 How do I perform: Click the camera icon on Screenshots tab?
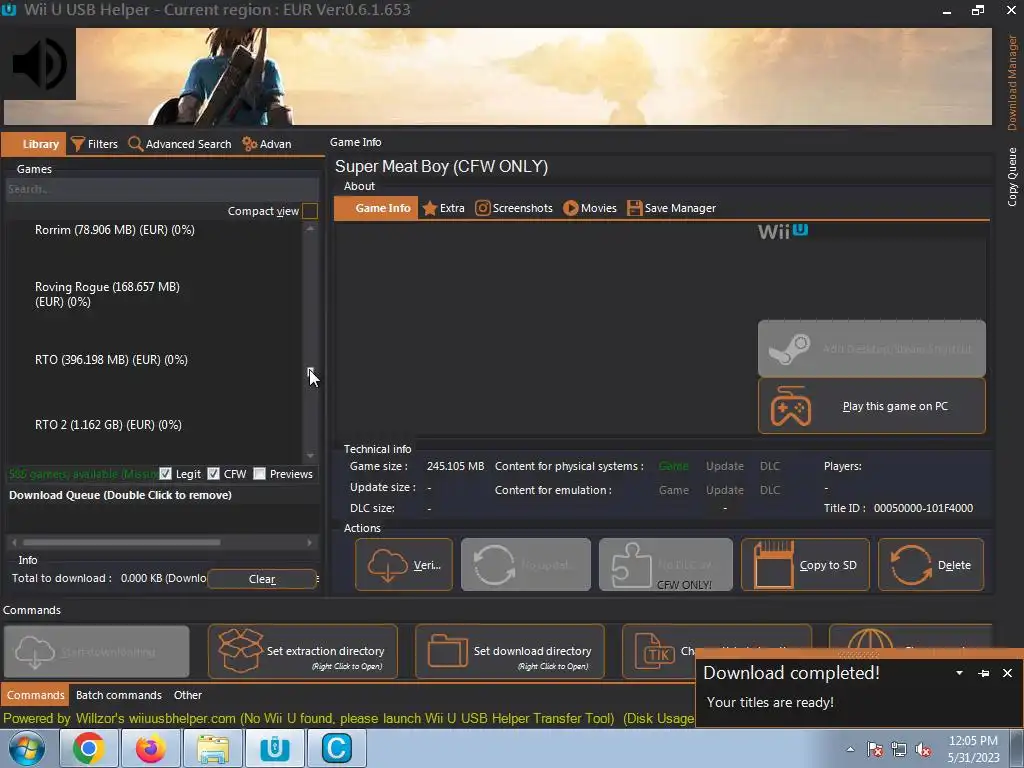[x=482, y=208]
